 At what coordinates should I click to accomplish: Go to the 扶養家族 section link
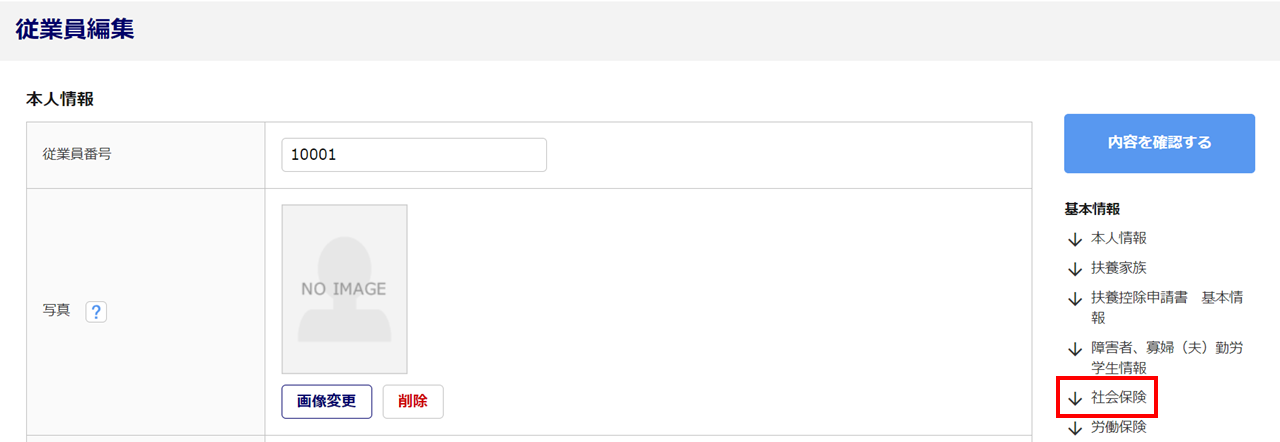(1119, 268)
